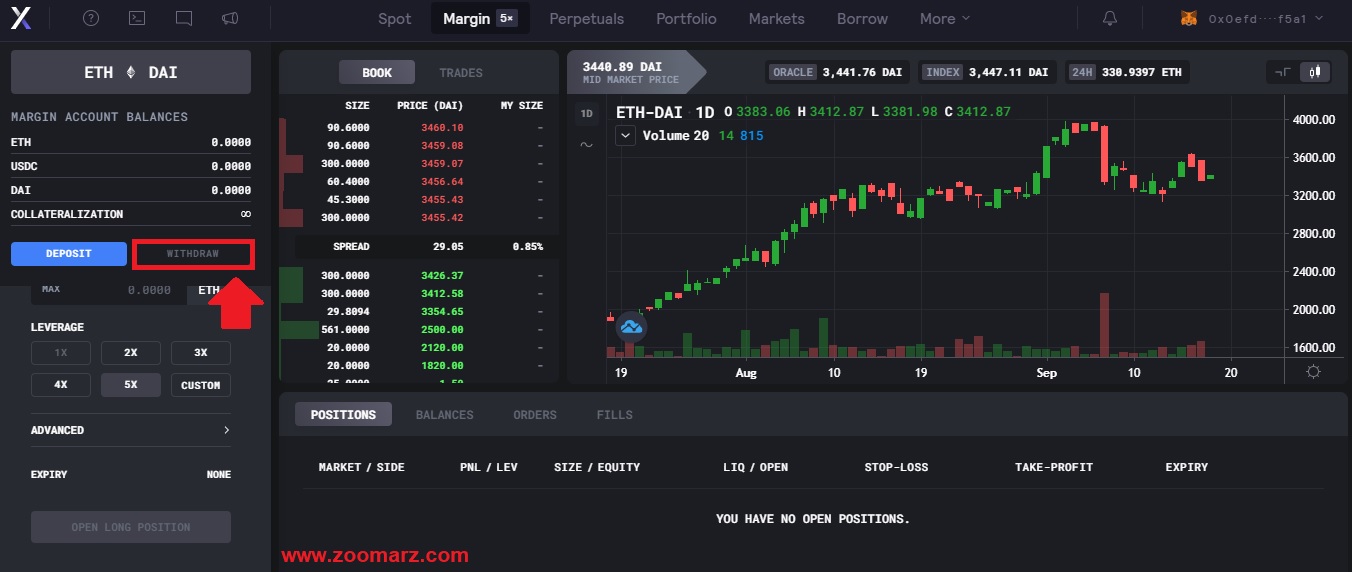Image resolution: width=1352 pixels, height=572 pixels.
Task: Click the MAX amount input field
Action: pyautogui.click(x=108, y=290)
